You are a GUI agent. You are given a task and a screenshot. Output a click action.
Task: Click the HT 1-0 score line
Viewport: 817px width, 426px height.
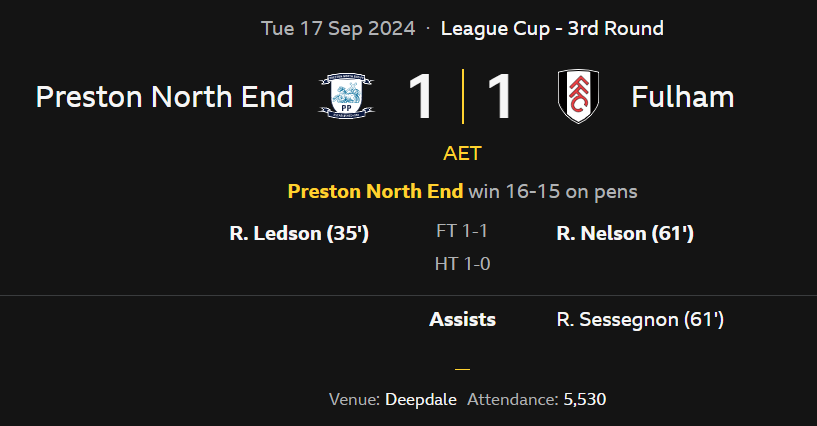tap(462, 264)
